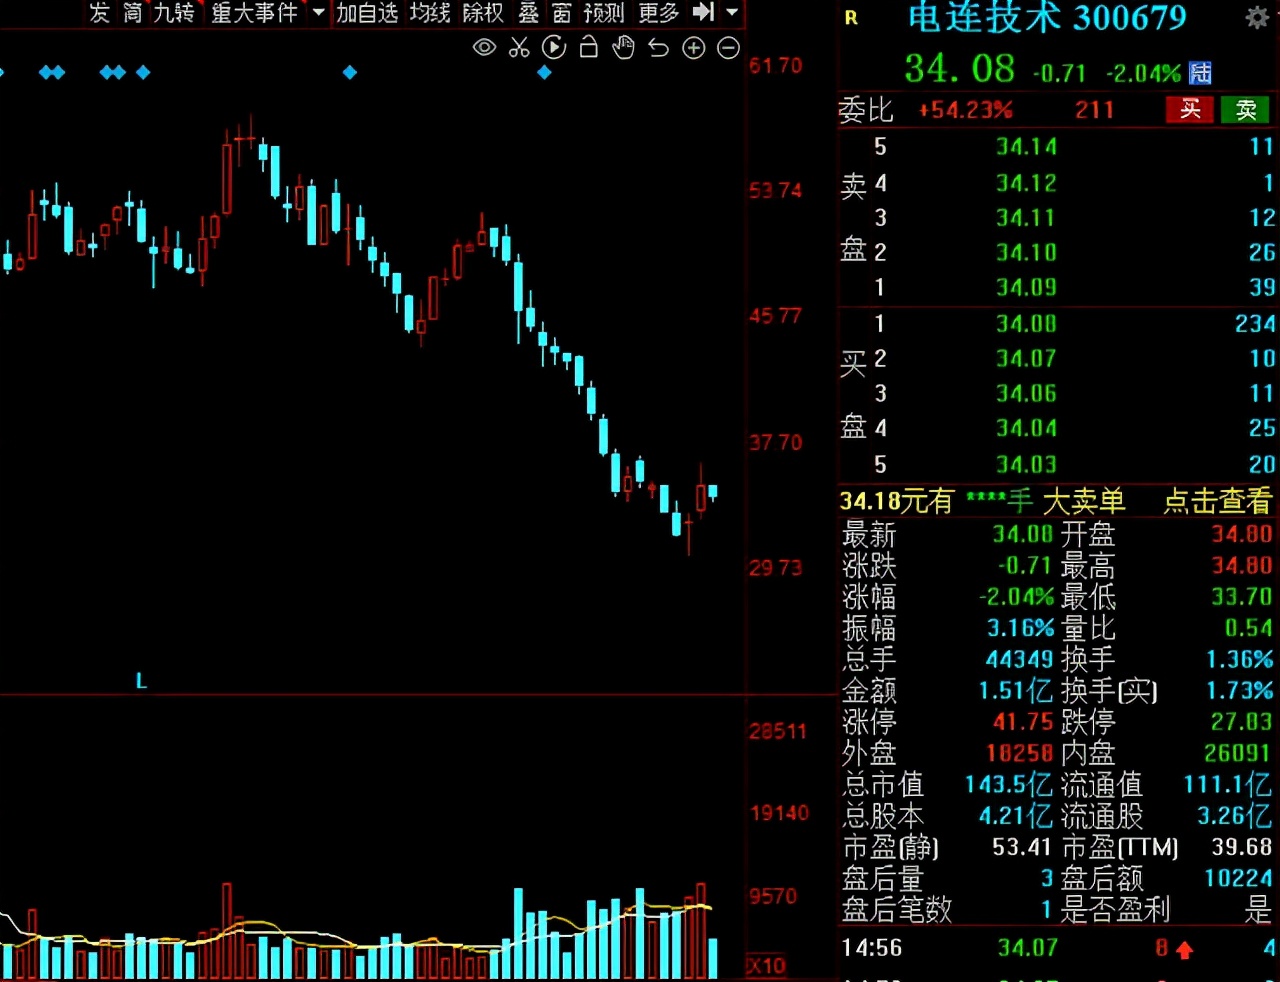Click the 外盘 value 18258
Viewport: 1280px width, 982px height.
coord(1020,753)
